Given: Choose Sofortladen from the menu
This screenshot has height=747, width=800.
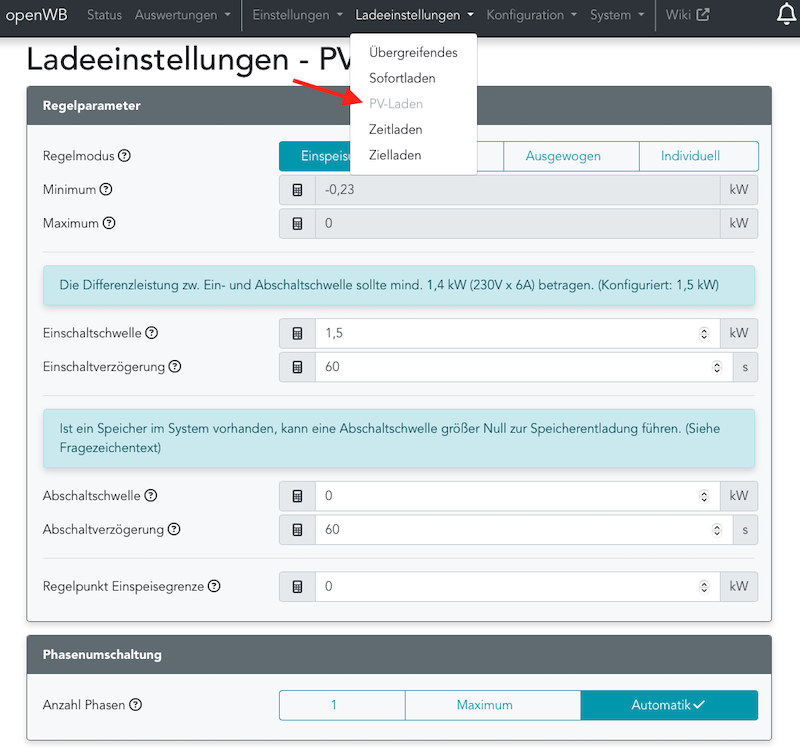Looking at the screenshot, I should click(x=402, y=78).
